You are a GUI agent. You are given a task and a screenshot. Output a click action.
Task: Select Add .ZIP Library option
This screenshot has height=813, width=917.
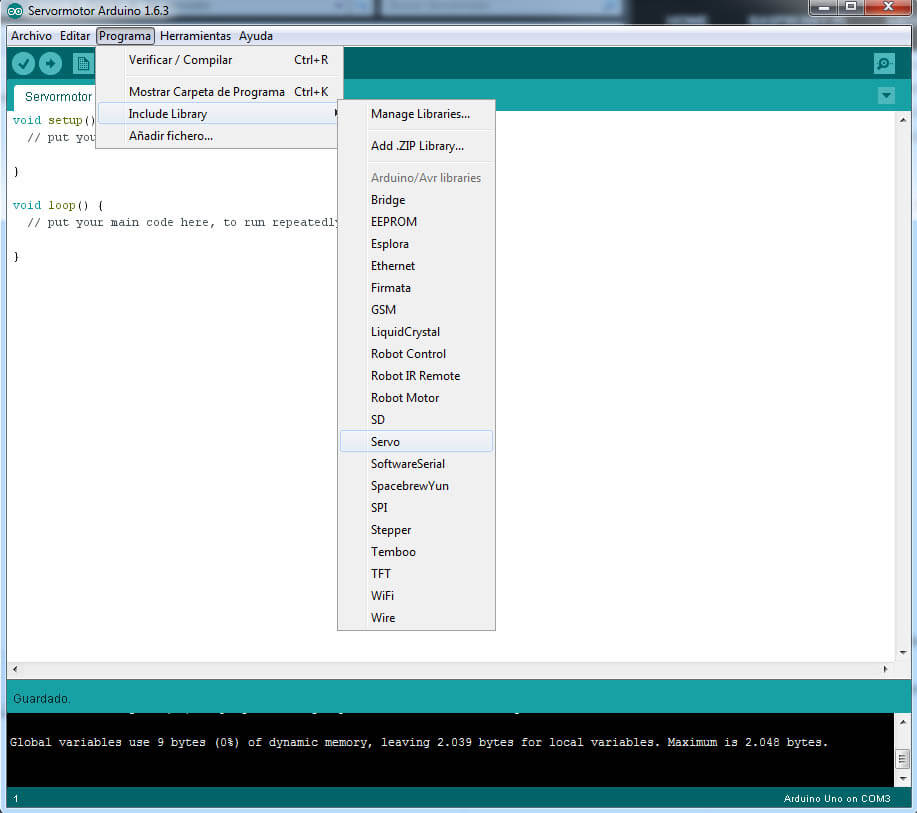pyautogui.click(x=418, y=146)
